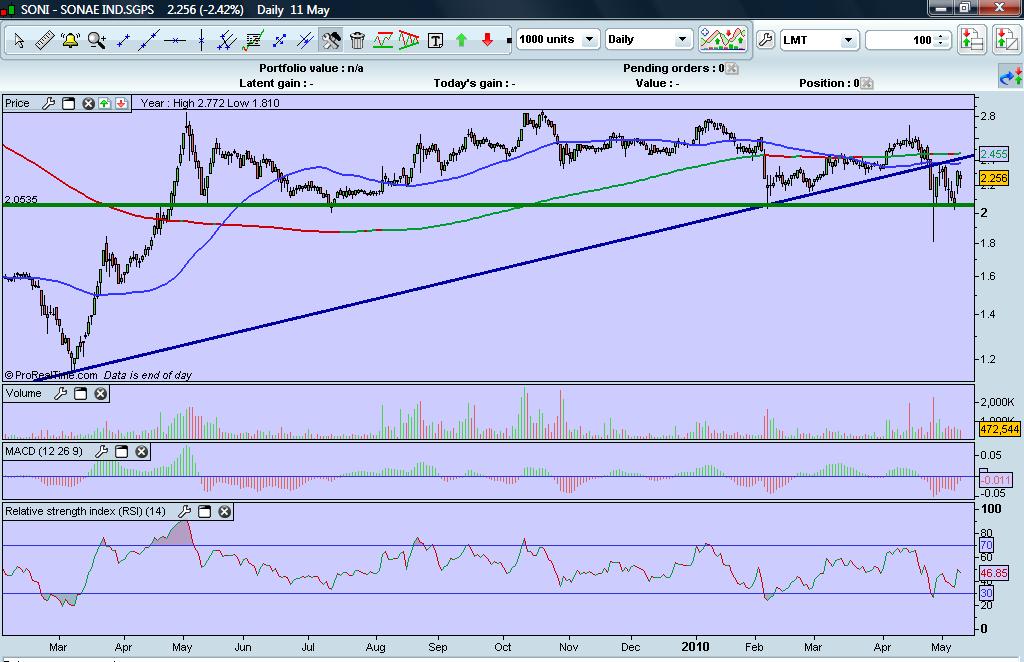This screenshot has height=662, width=1024.
Task: Open the alert bell tool
Action: click(70, 40)
